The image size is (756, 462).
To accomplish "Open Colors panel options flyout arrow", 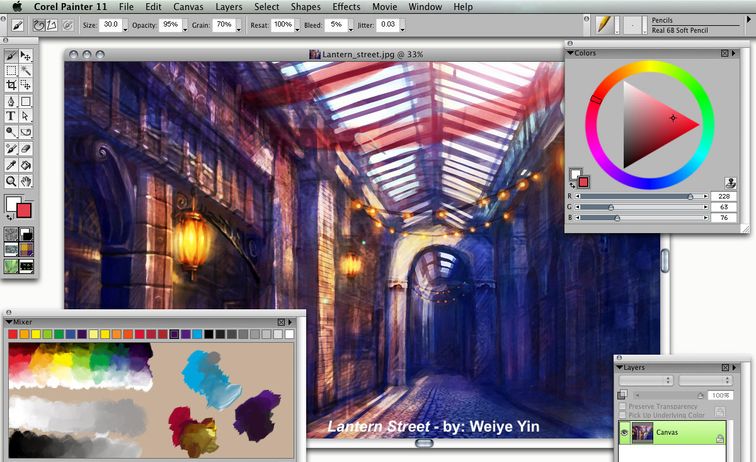I will 734,53.
